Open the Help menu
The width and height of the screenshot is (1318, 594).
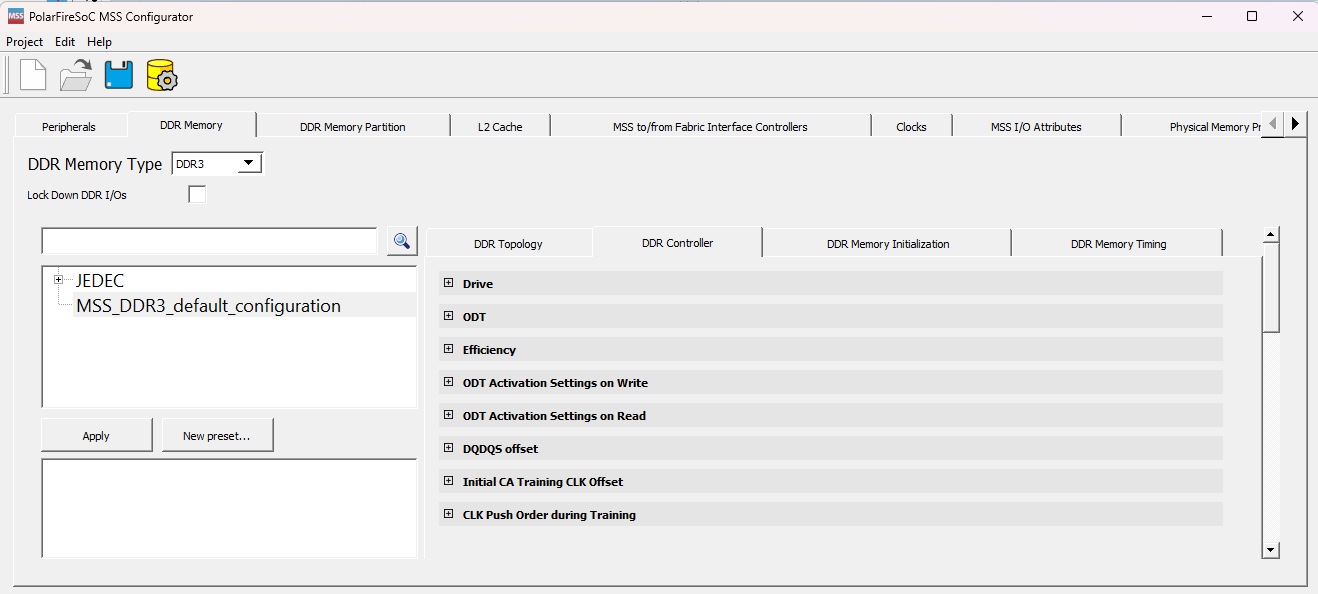point(99,42)
